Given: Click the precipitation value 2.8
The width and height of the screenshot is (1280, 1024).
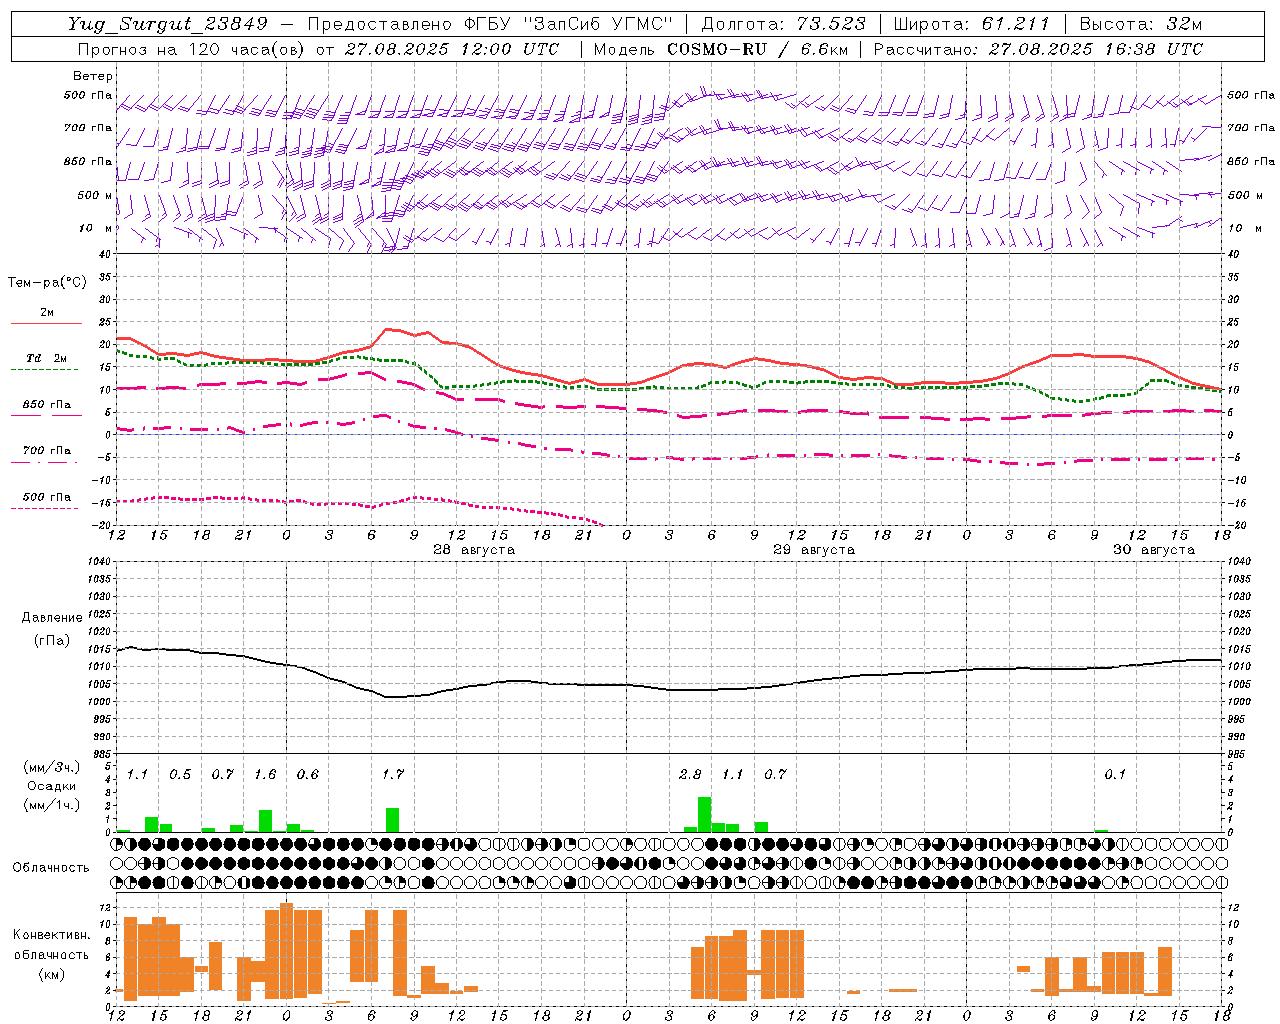Looking at the screenshot, I should pos(690,774).
